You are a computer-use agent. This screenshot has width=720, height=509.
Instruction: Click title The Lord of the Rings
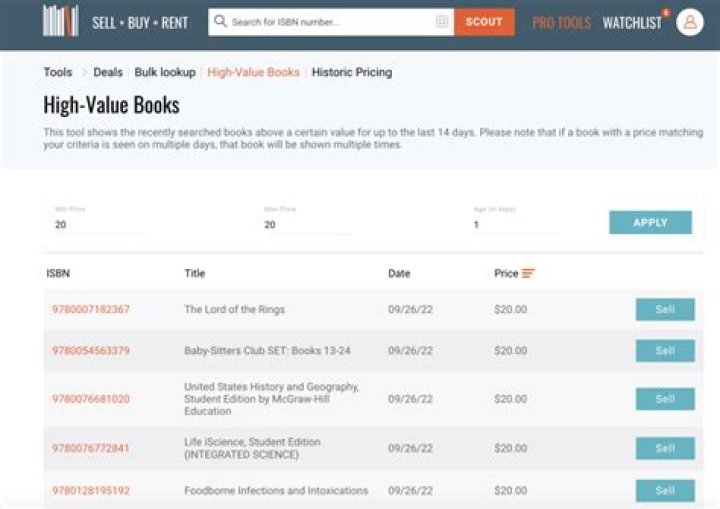[x=235, y=309]
